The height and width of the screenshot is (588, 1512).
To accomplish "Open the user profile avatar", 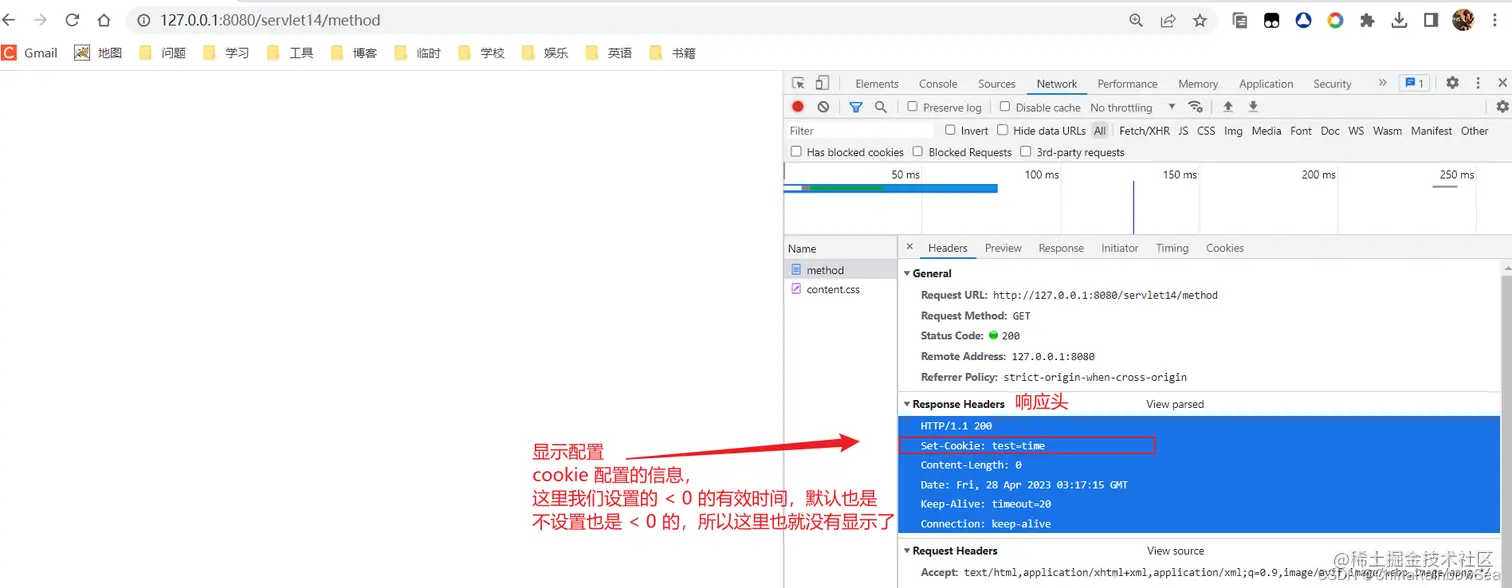I will [1463, 20].
